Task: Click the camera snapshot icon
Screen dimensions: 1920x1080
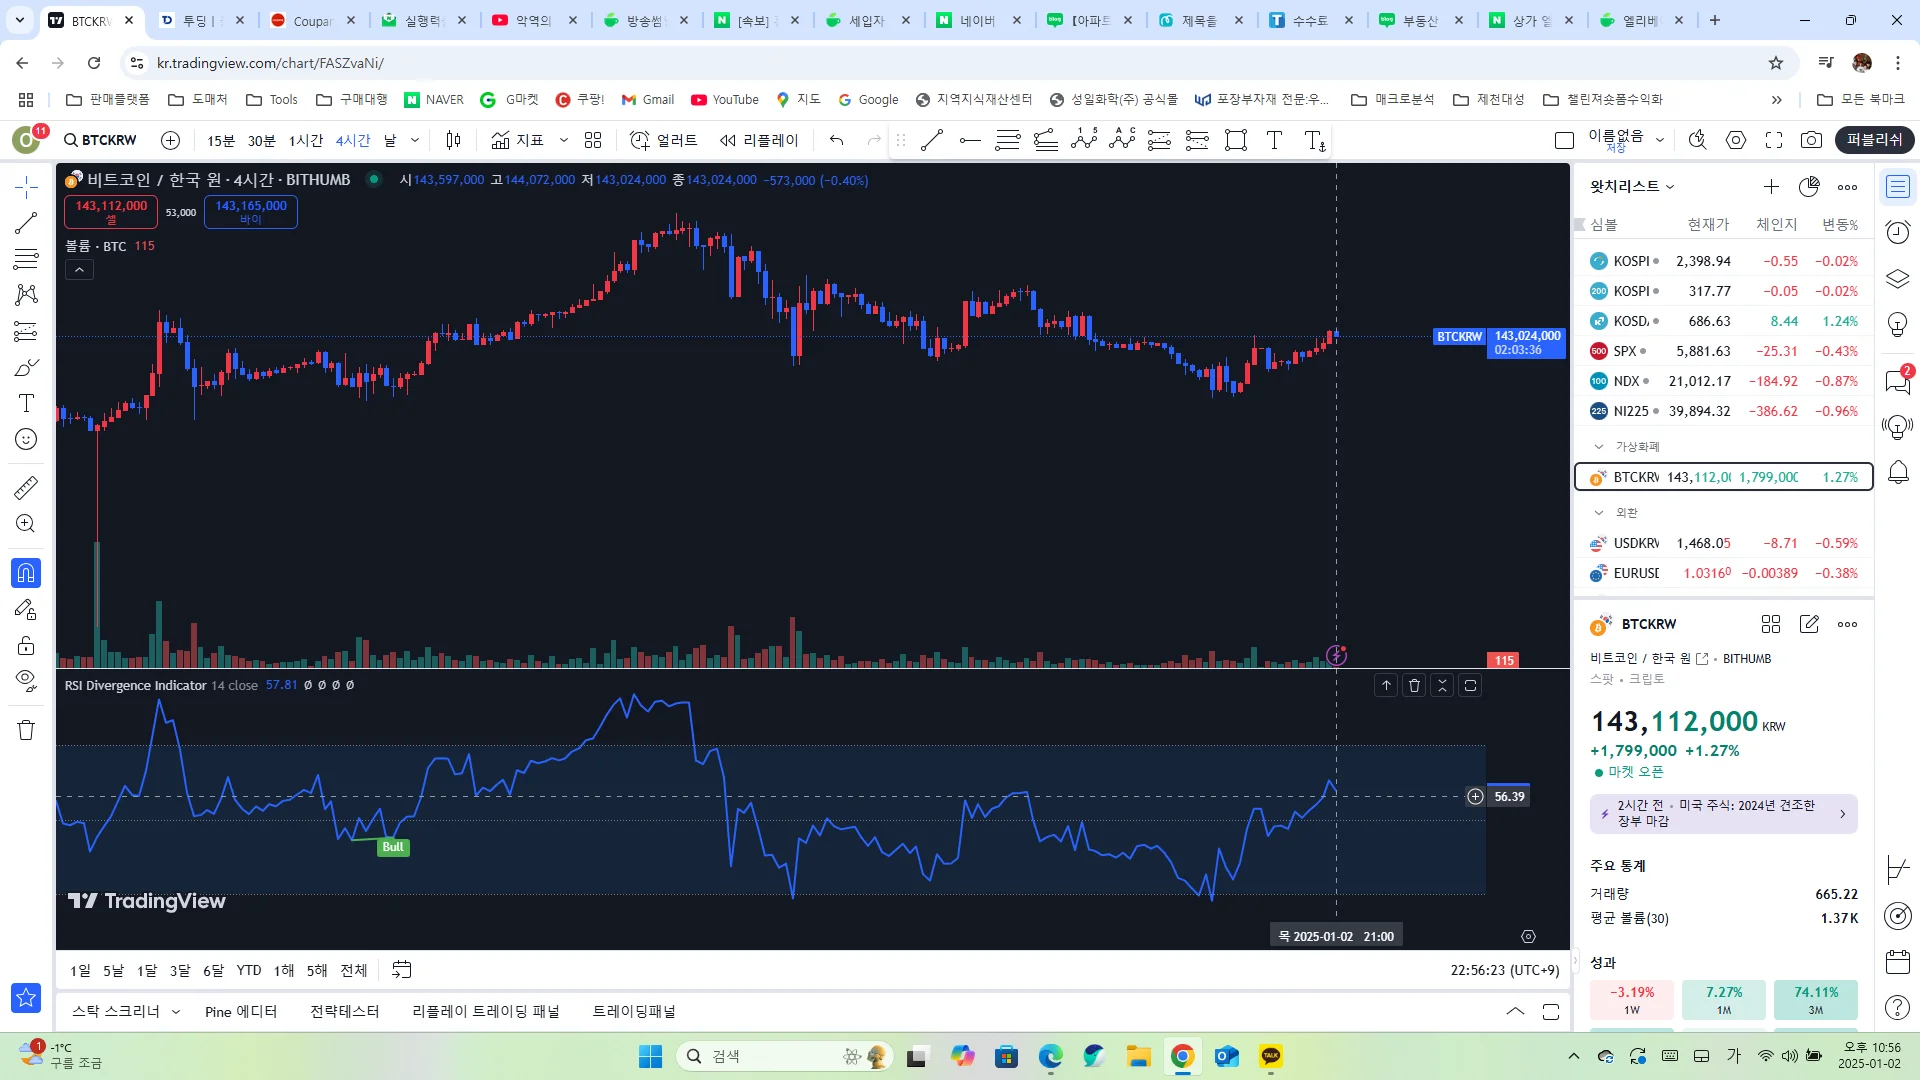Action: (1811, 140)
